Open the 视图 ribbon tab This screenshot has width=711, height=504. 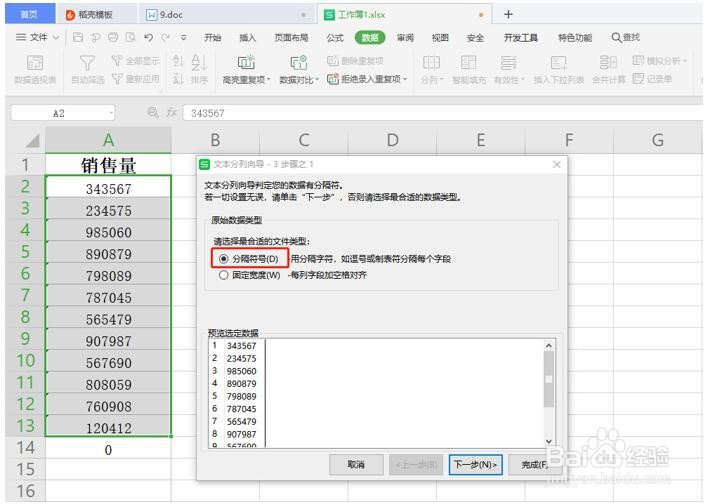tap(440, 38)
